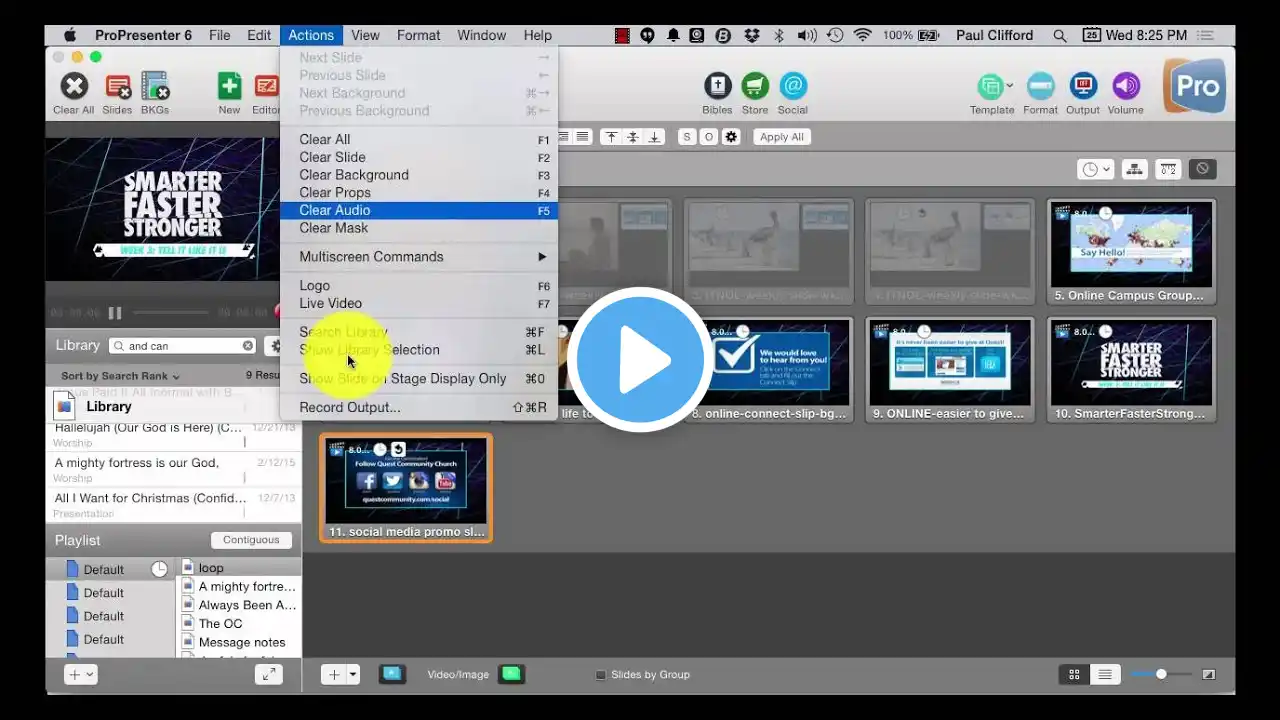Viewport: 1280px width, 720px height.
Task: Set vertical alignment to top
Action: 610,137
